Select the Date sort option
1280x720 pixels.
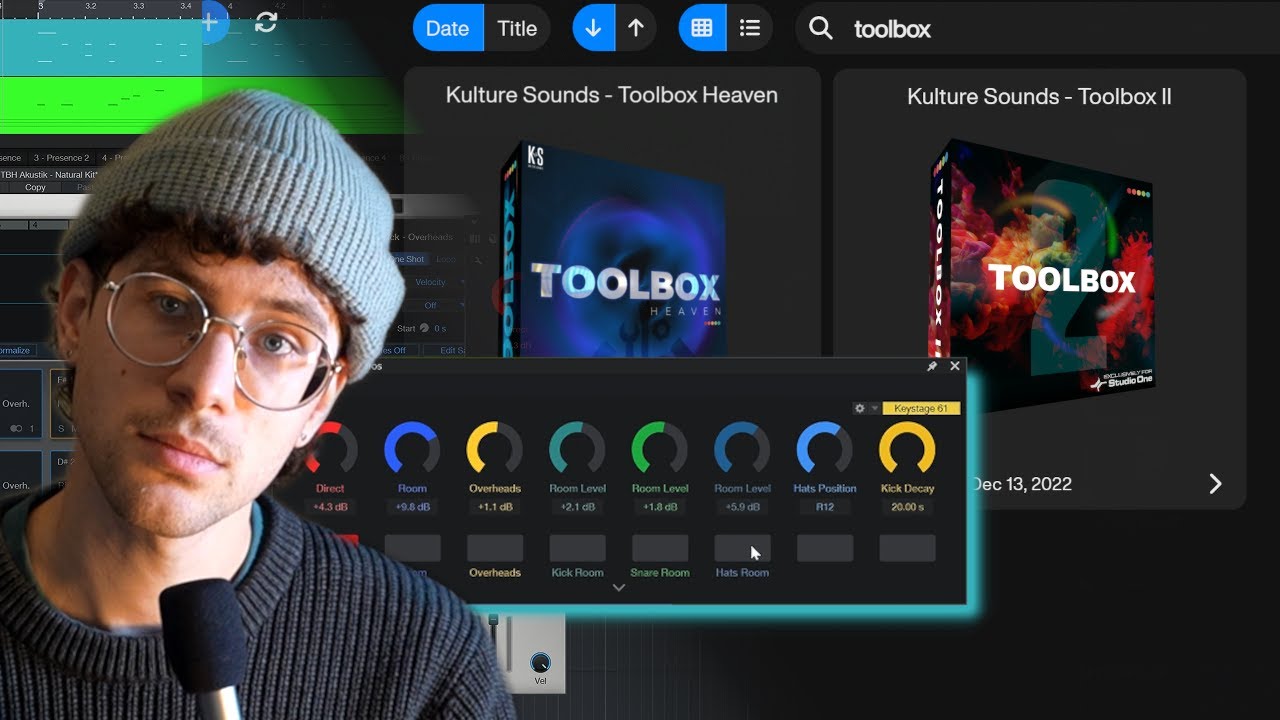point(448,29)
